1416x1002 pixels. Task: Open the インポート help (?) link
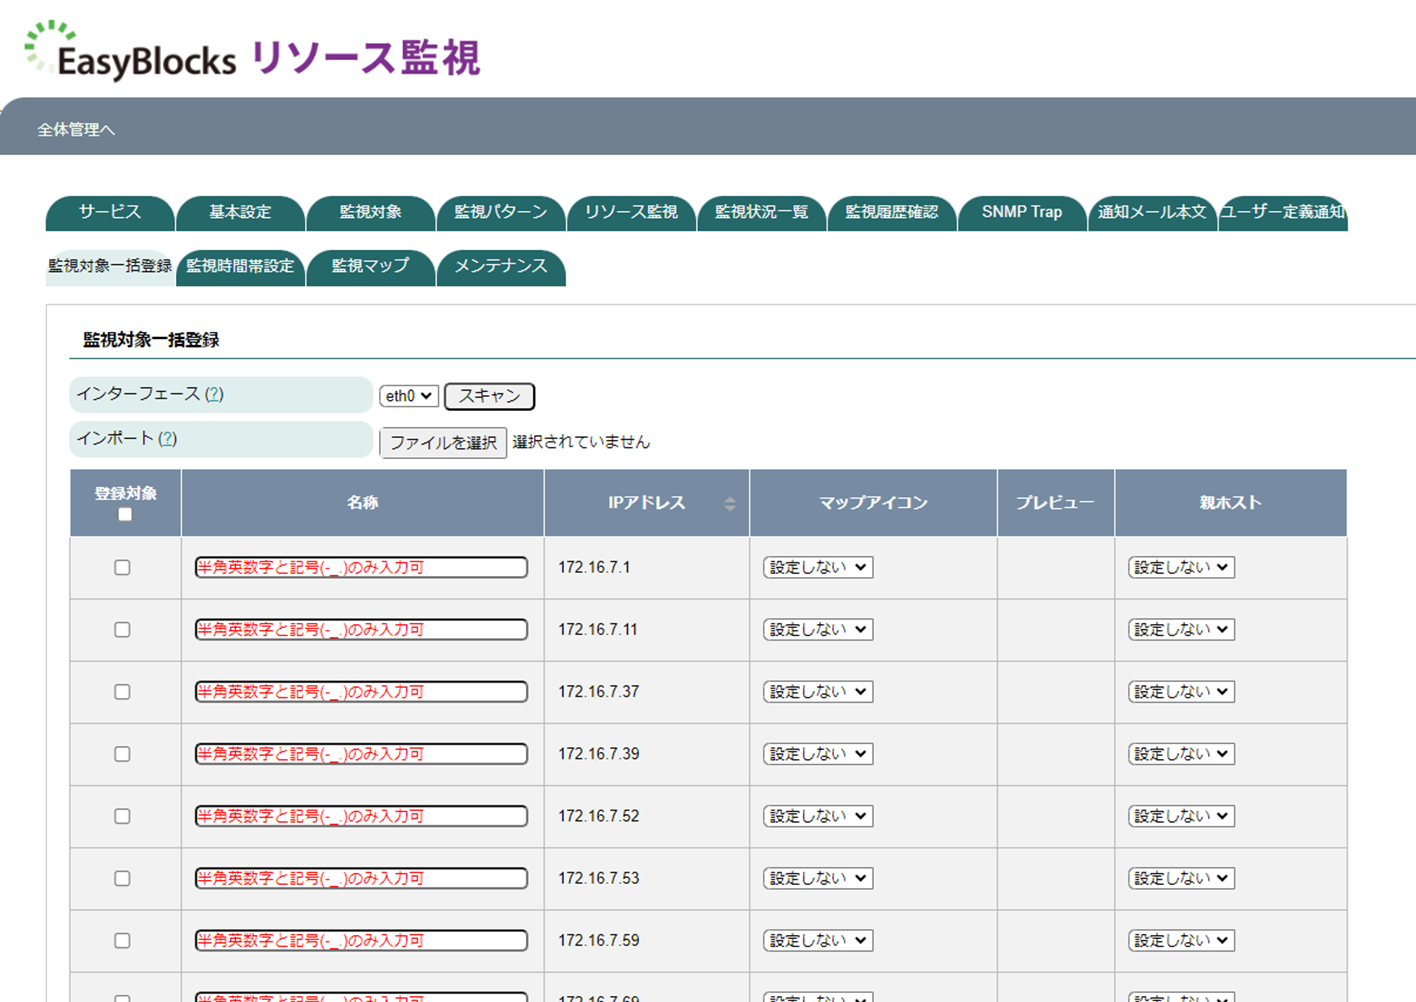click(x=167, y=438)
